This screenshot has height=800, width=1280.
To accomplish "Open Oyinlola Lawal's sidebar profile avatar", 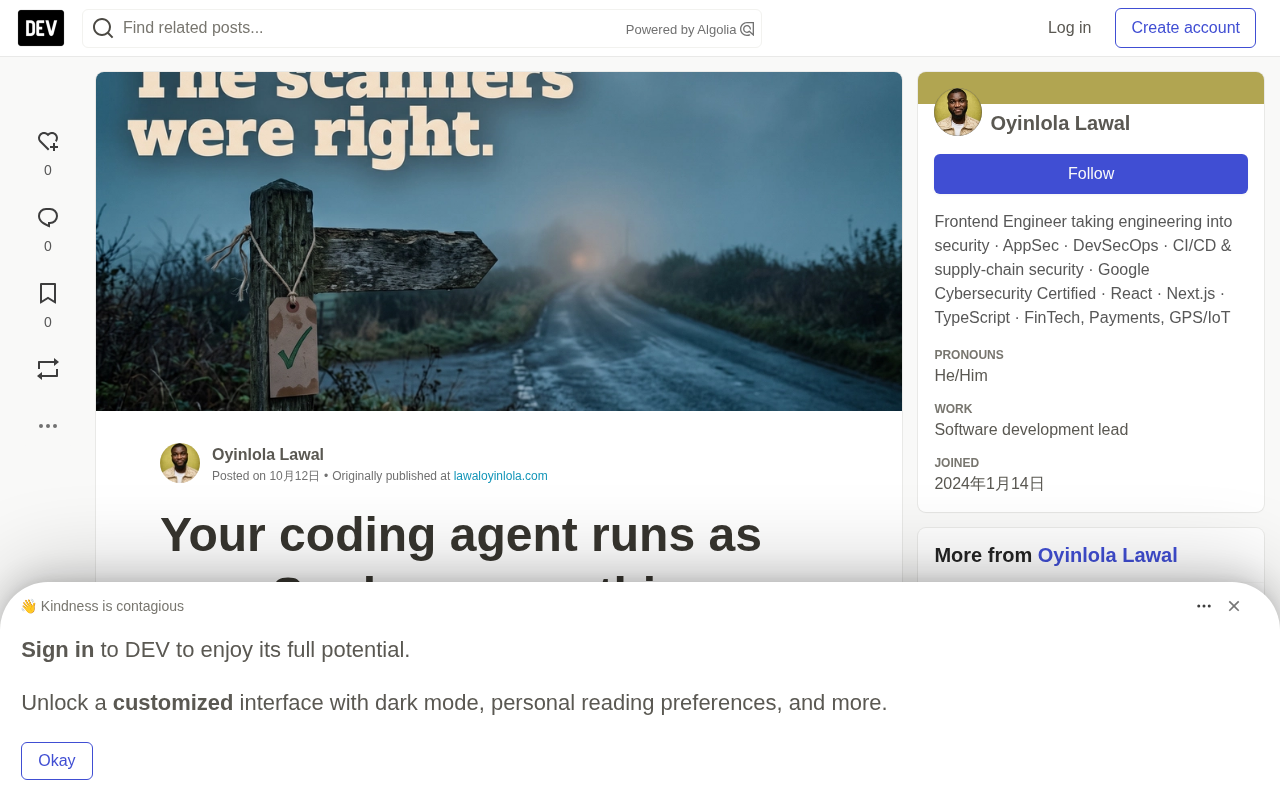I will tap(958, 112).
